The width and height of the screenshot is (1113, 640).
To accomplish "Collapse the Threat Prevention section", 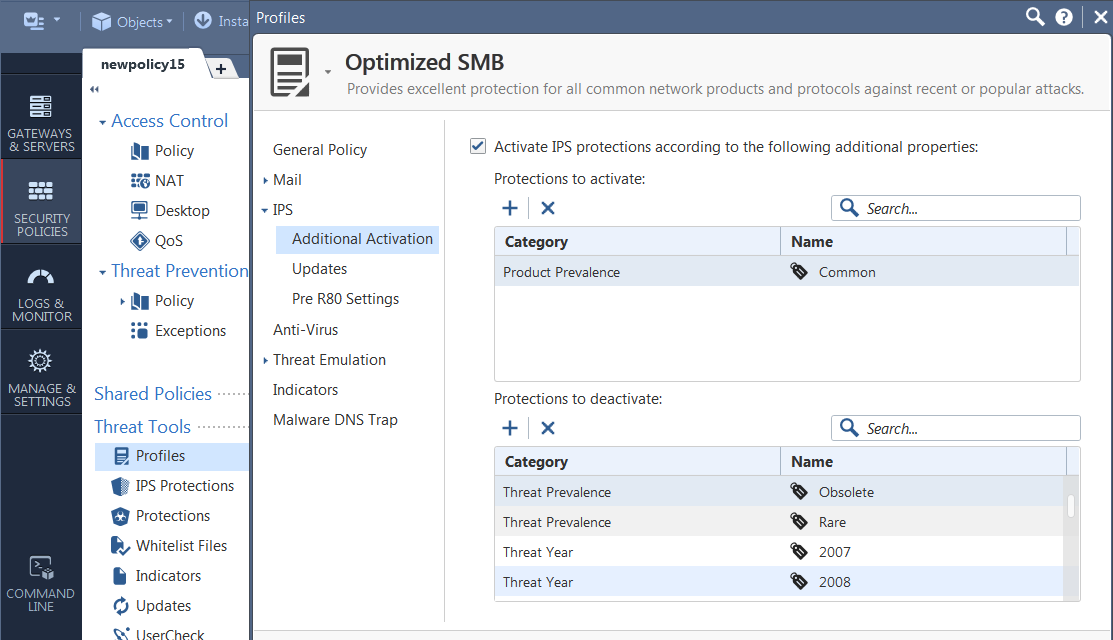I will click(102, 272).
